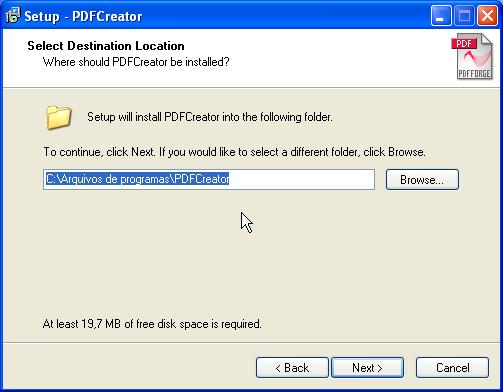Click 'Select Destination Location' heading

(x=106, y=46)
